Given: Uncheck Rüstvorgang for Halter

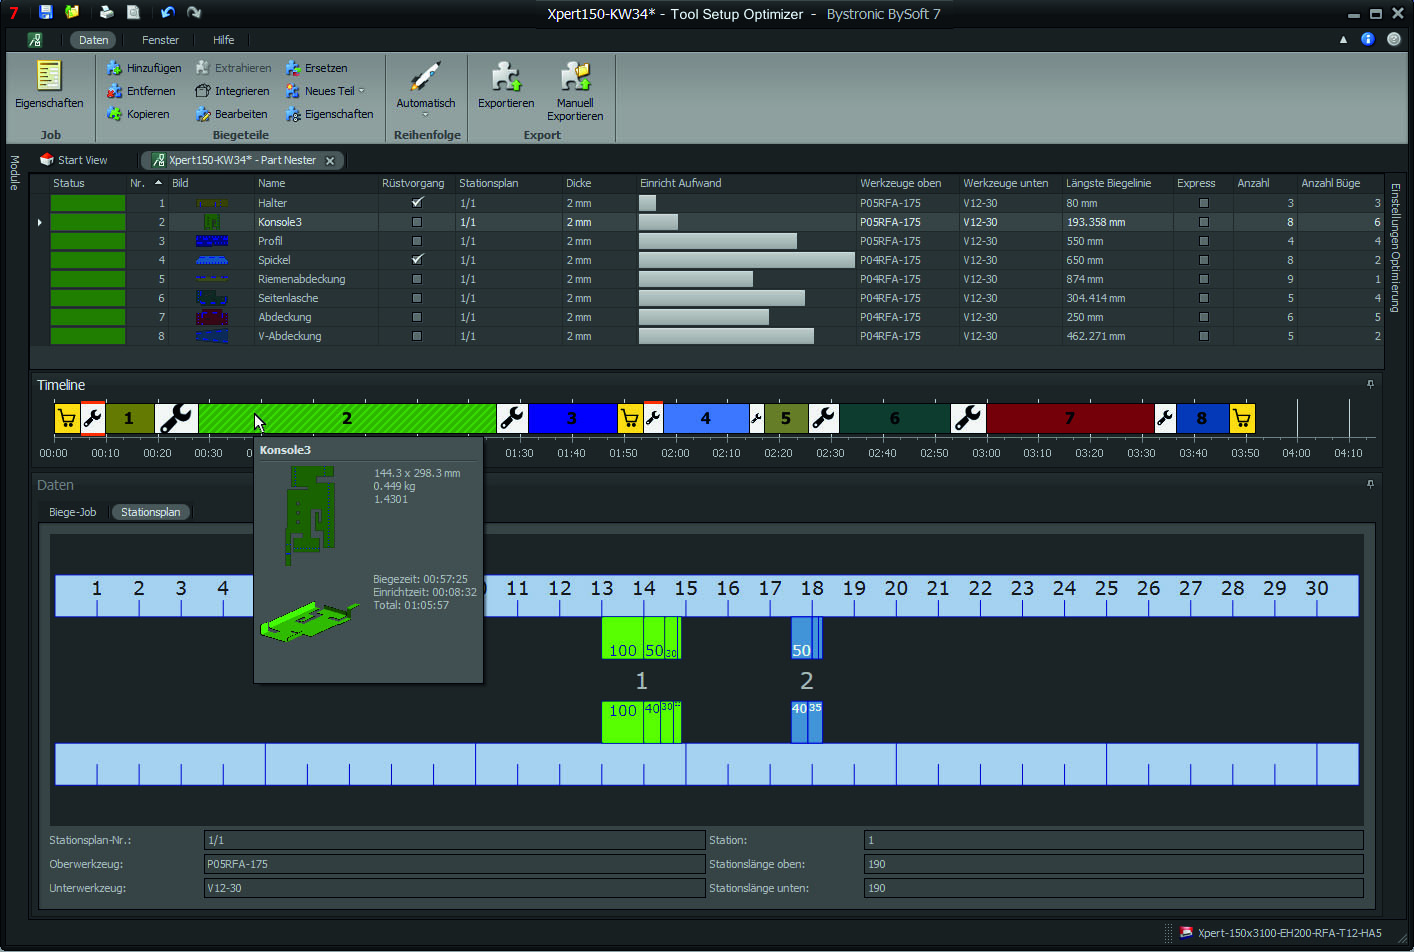Looking at the screenshot, I should click(x=417, y=203).
